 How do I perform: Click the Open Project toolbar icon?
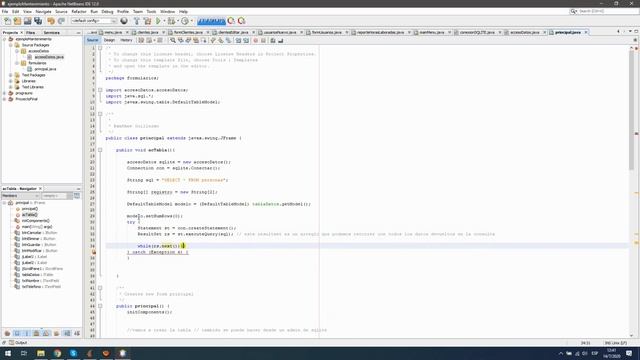tap(27, 21)
